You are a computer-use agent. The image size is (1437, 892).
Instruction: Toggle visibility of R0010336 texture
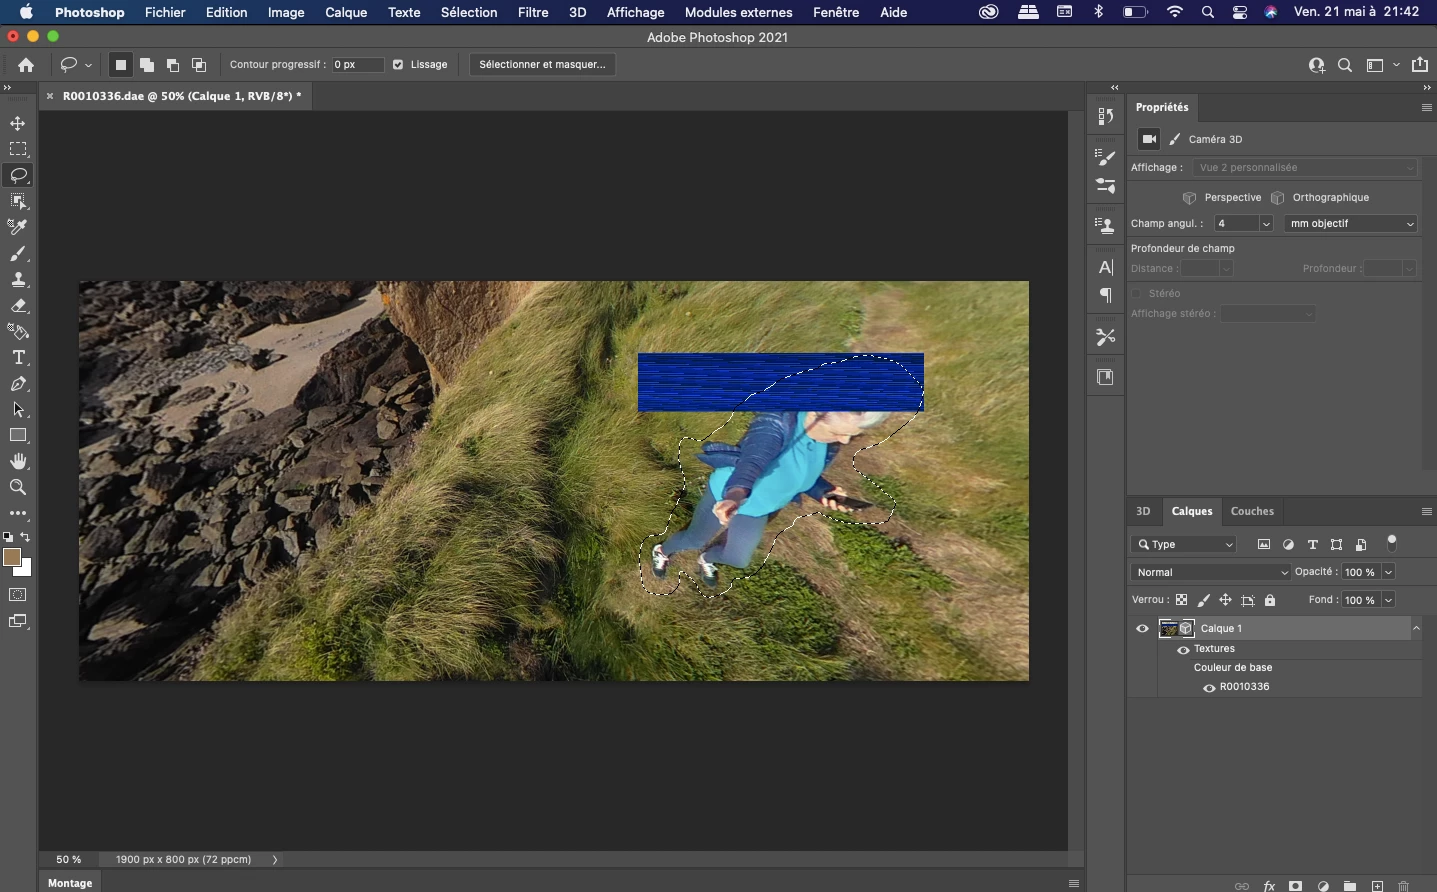coord(1209,688)
